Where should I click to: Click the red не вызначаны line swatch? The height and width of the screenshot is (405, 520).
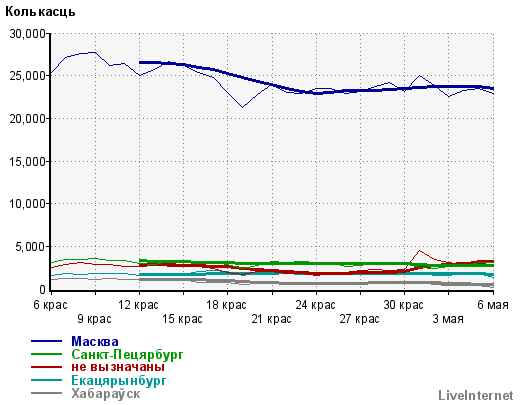(x=46, y=367)
